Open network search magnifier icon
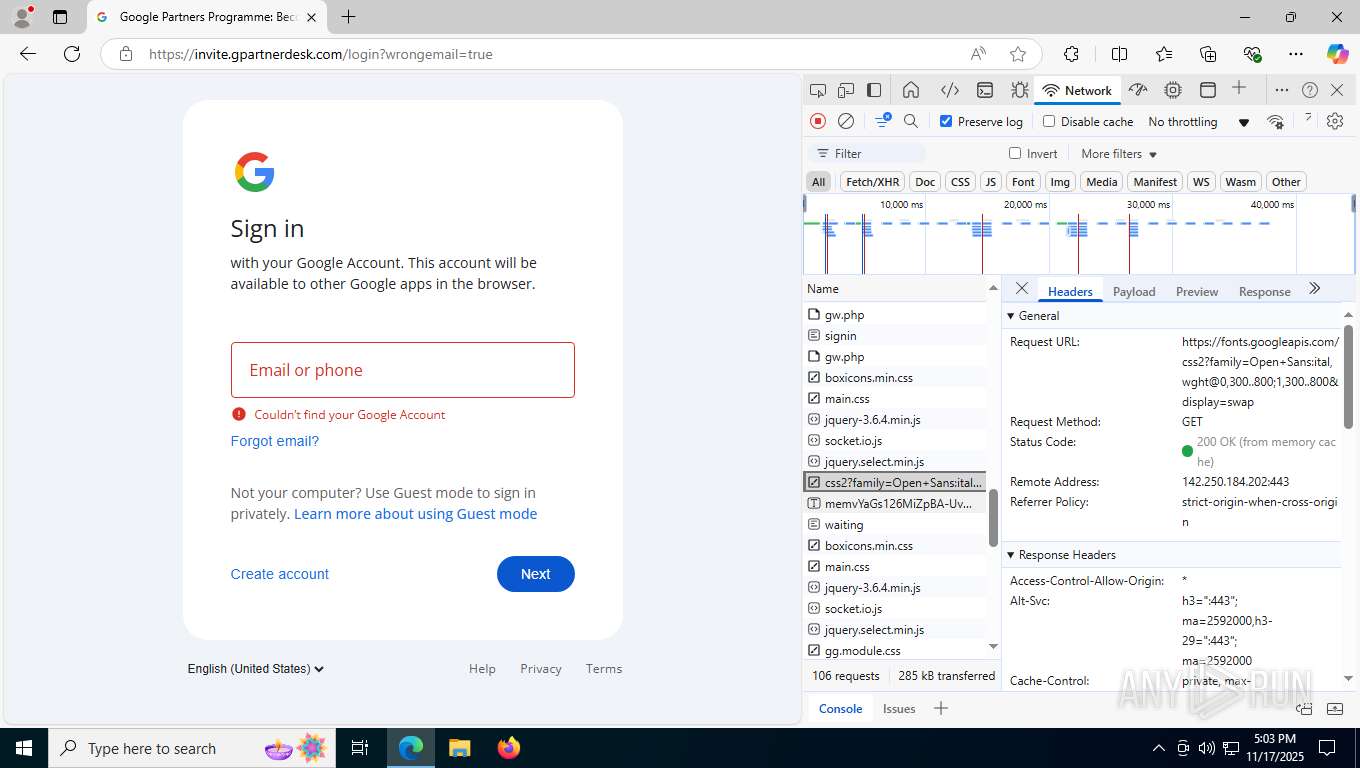The width and height of the screenshot is (1360, 768). click(x=911, y=121)
